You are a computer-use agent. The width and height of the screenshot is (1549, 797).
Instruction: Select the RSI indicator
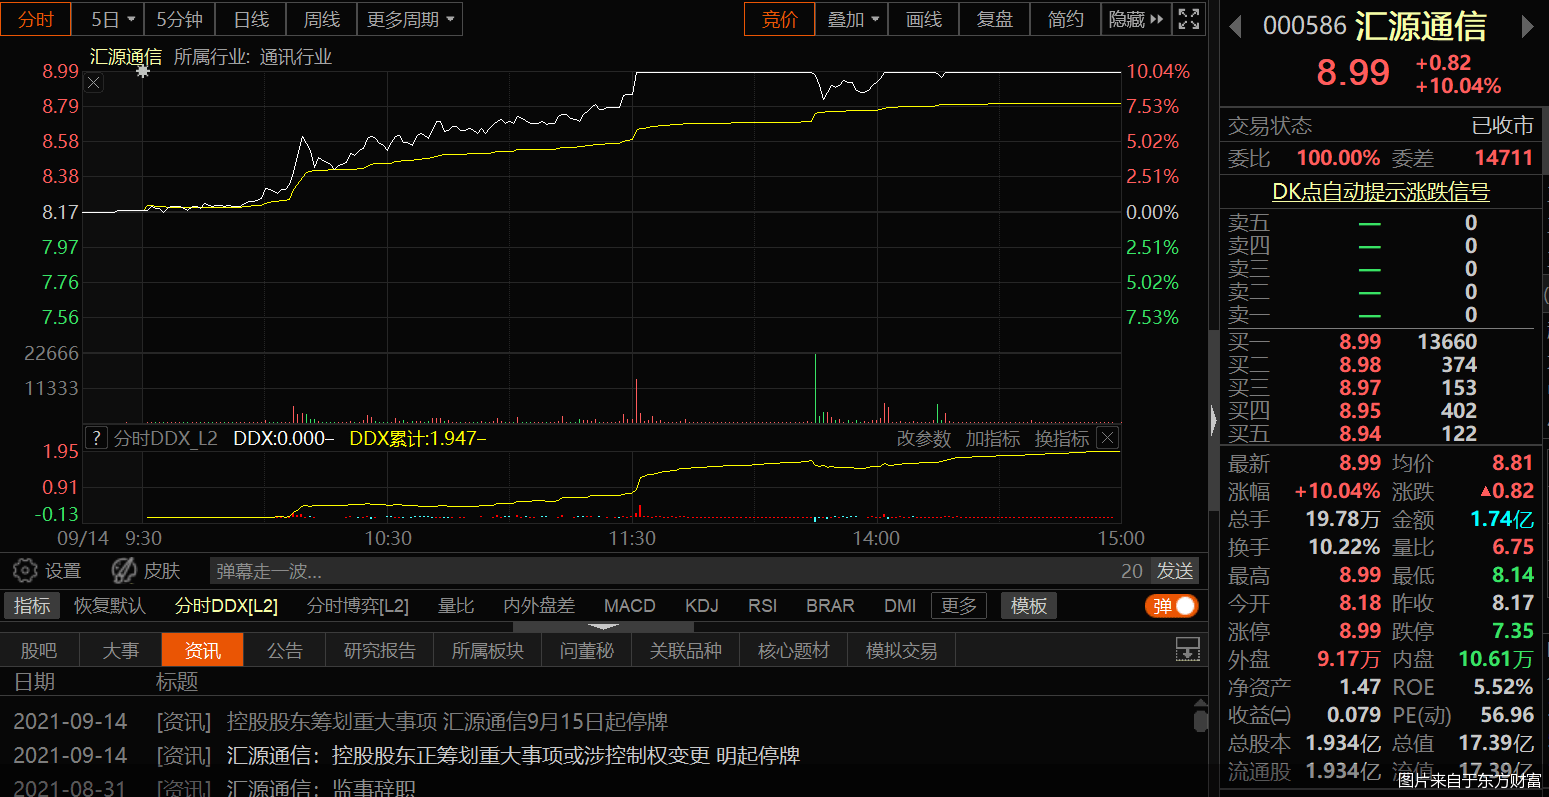click(763, 606)
